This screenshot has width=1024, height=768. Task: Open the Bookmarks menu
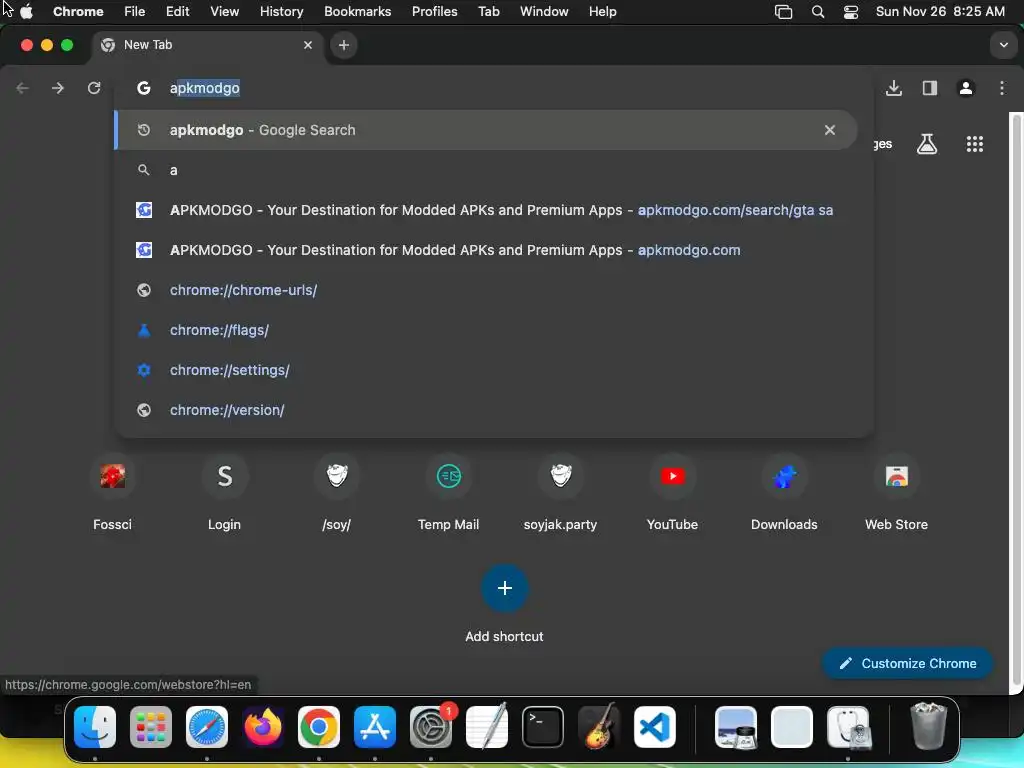[x=357, y=11]
